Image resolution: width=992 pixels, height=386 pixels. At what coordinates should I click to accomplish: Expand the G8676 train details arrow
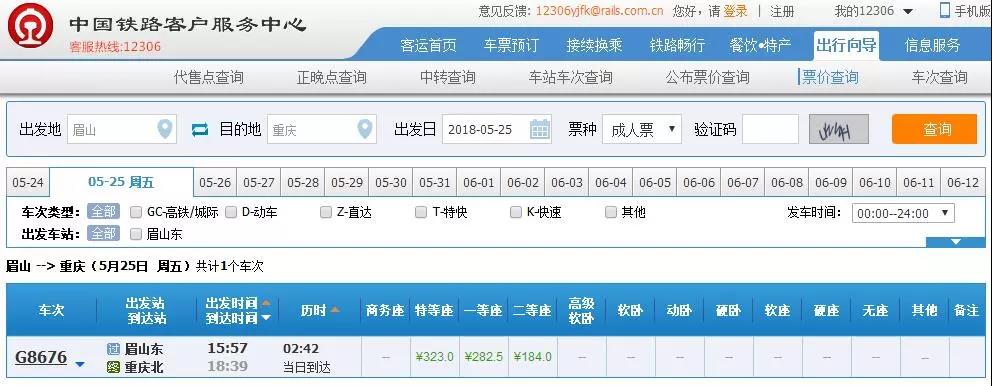[x=80, y=364]
